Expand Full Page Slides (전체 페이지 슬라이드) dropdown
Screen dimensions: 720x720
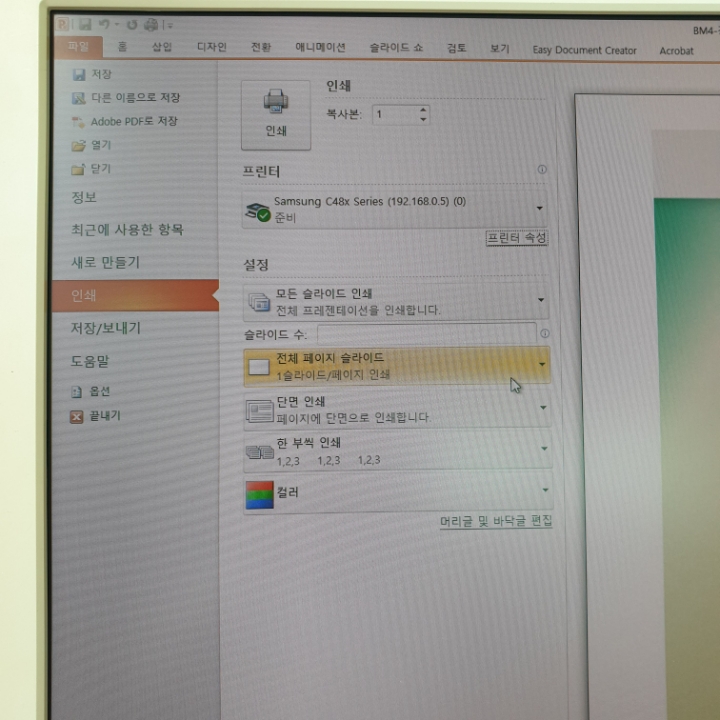(397, 366)
